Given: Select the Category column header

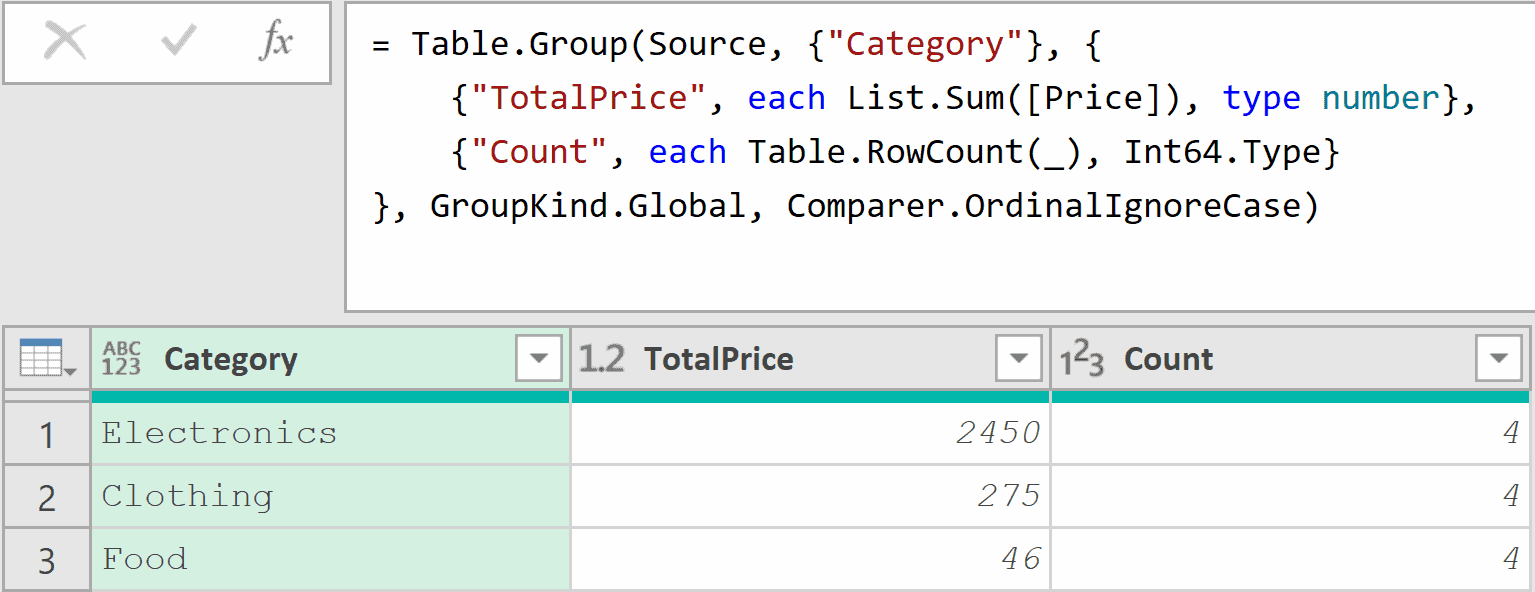Looking at the screenshot, I should click(230, 358).
